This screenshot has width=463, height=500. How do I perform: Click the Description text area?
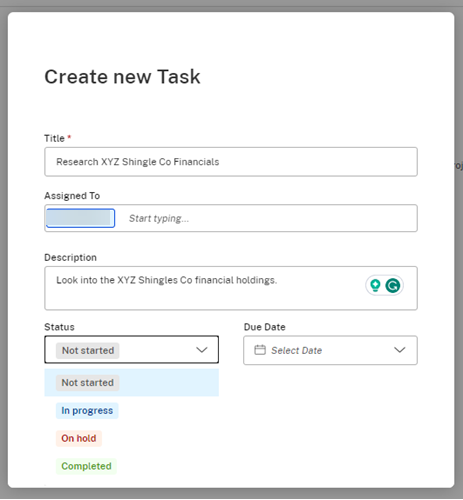[231, 288]
